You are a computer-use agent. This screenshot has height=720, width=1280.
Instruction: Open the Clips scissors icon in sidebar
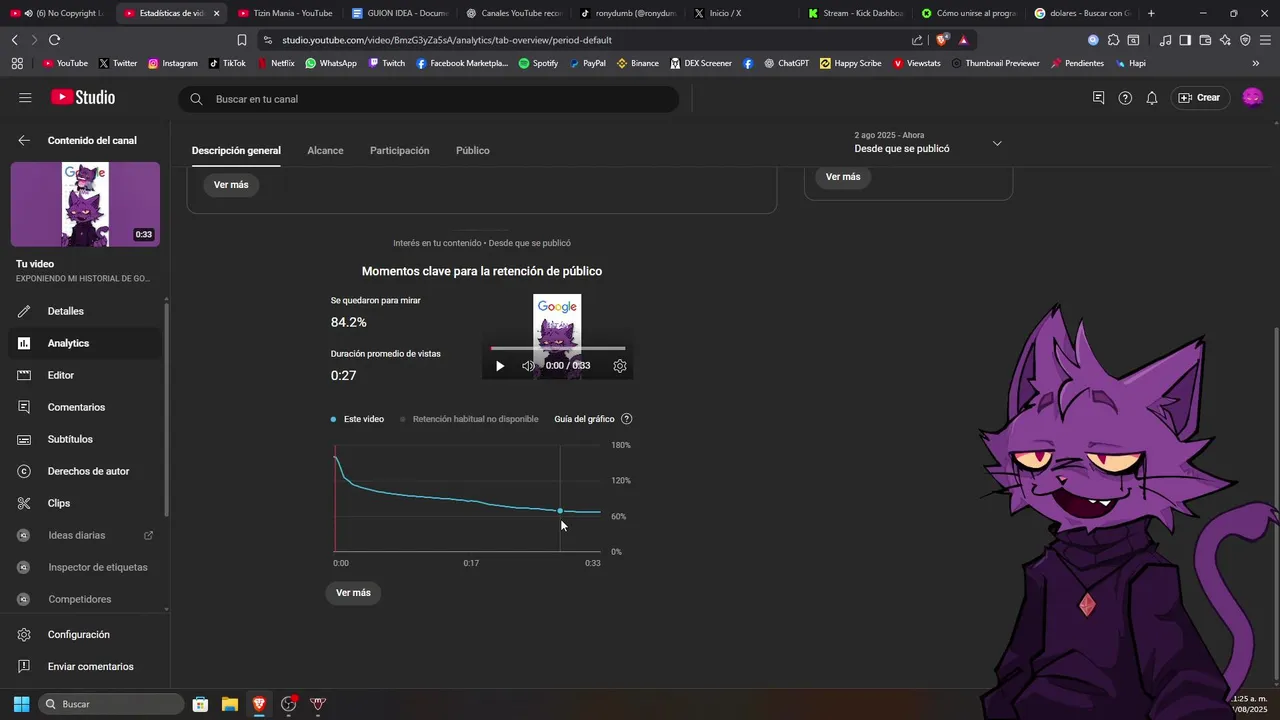(25, 503)
